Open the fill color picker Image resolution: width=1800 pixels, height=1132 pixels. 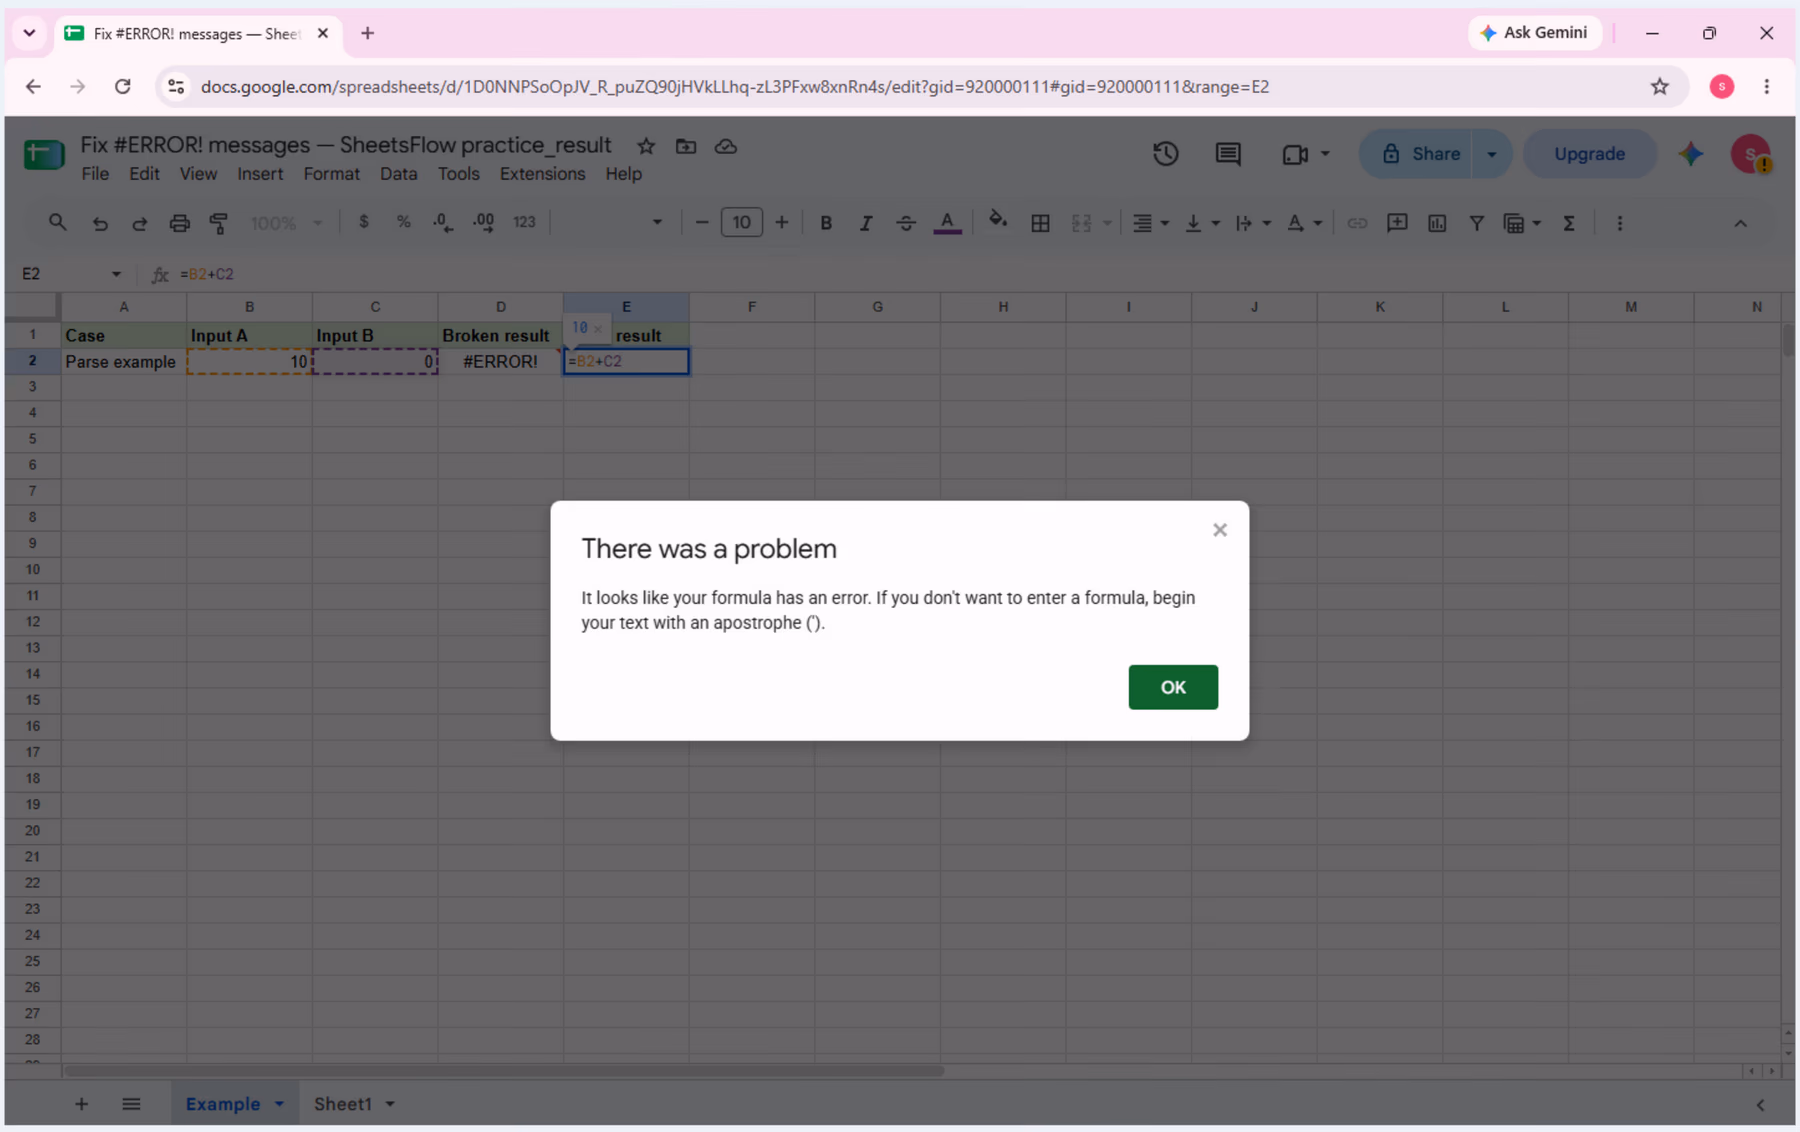(x=997, y=222)
